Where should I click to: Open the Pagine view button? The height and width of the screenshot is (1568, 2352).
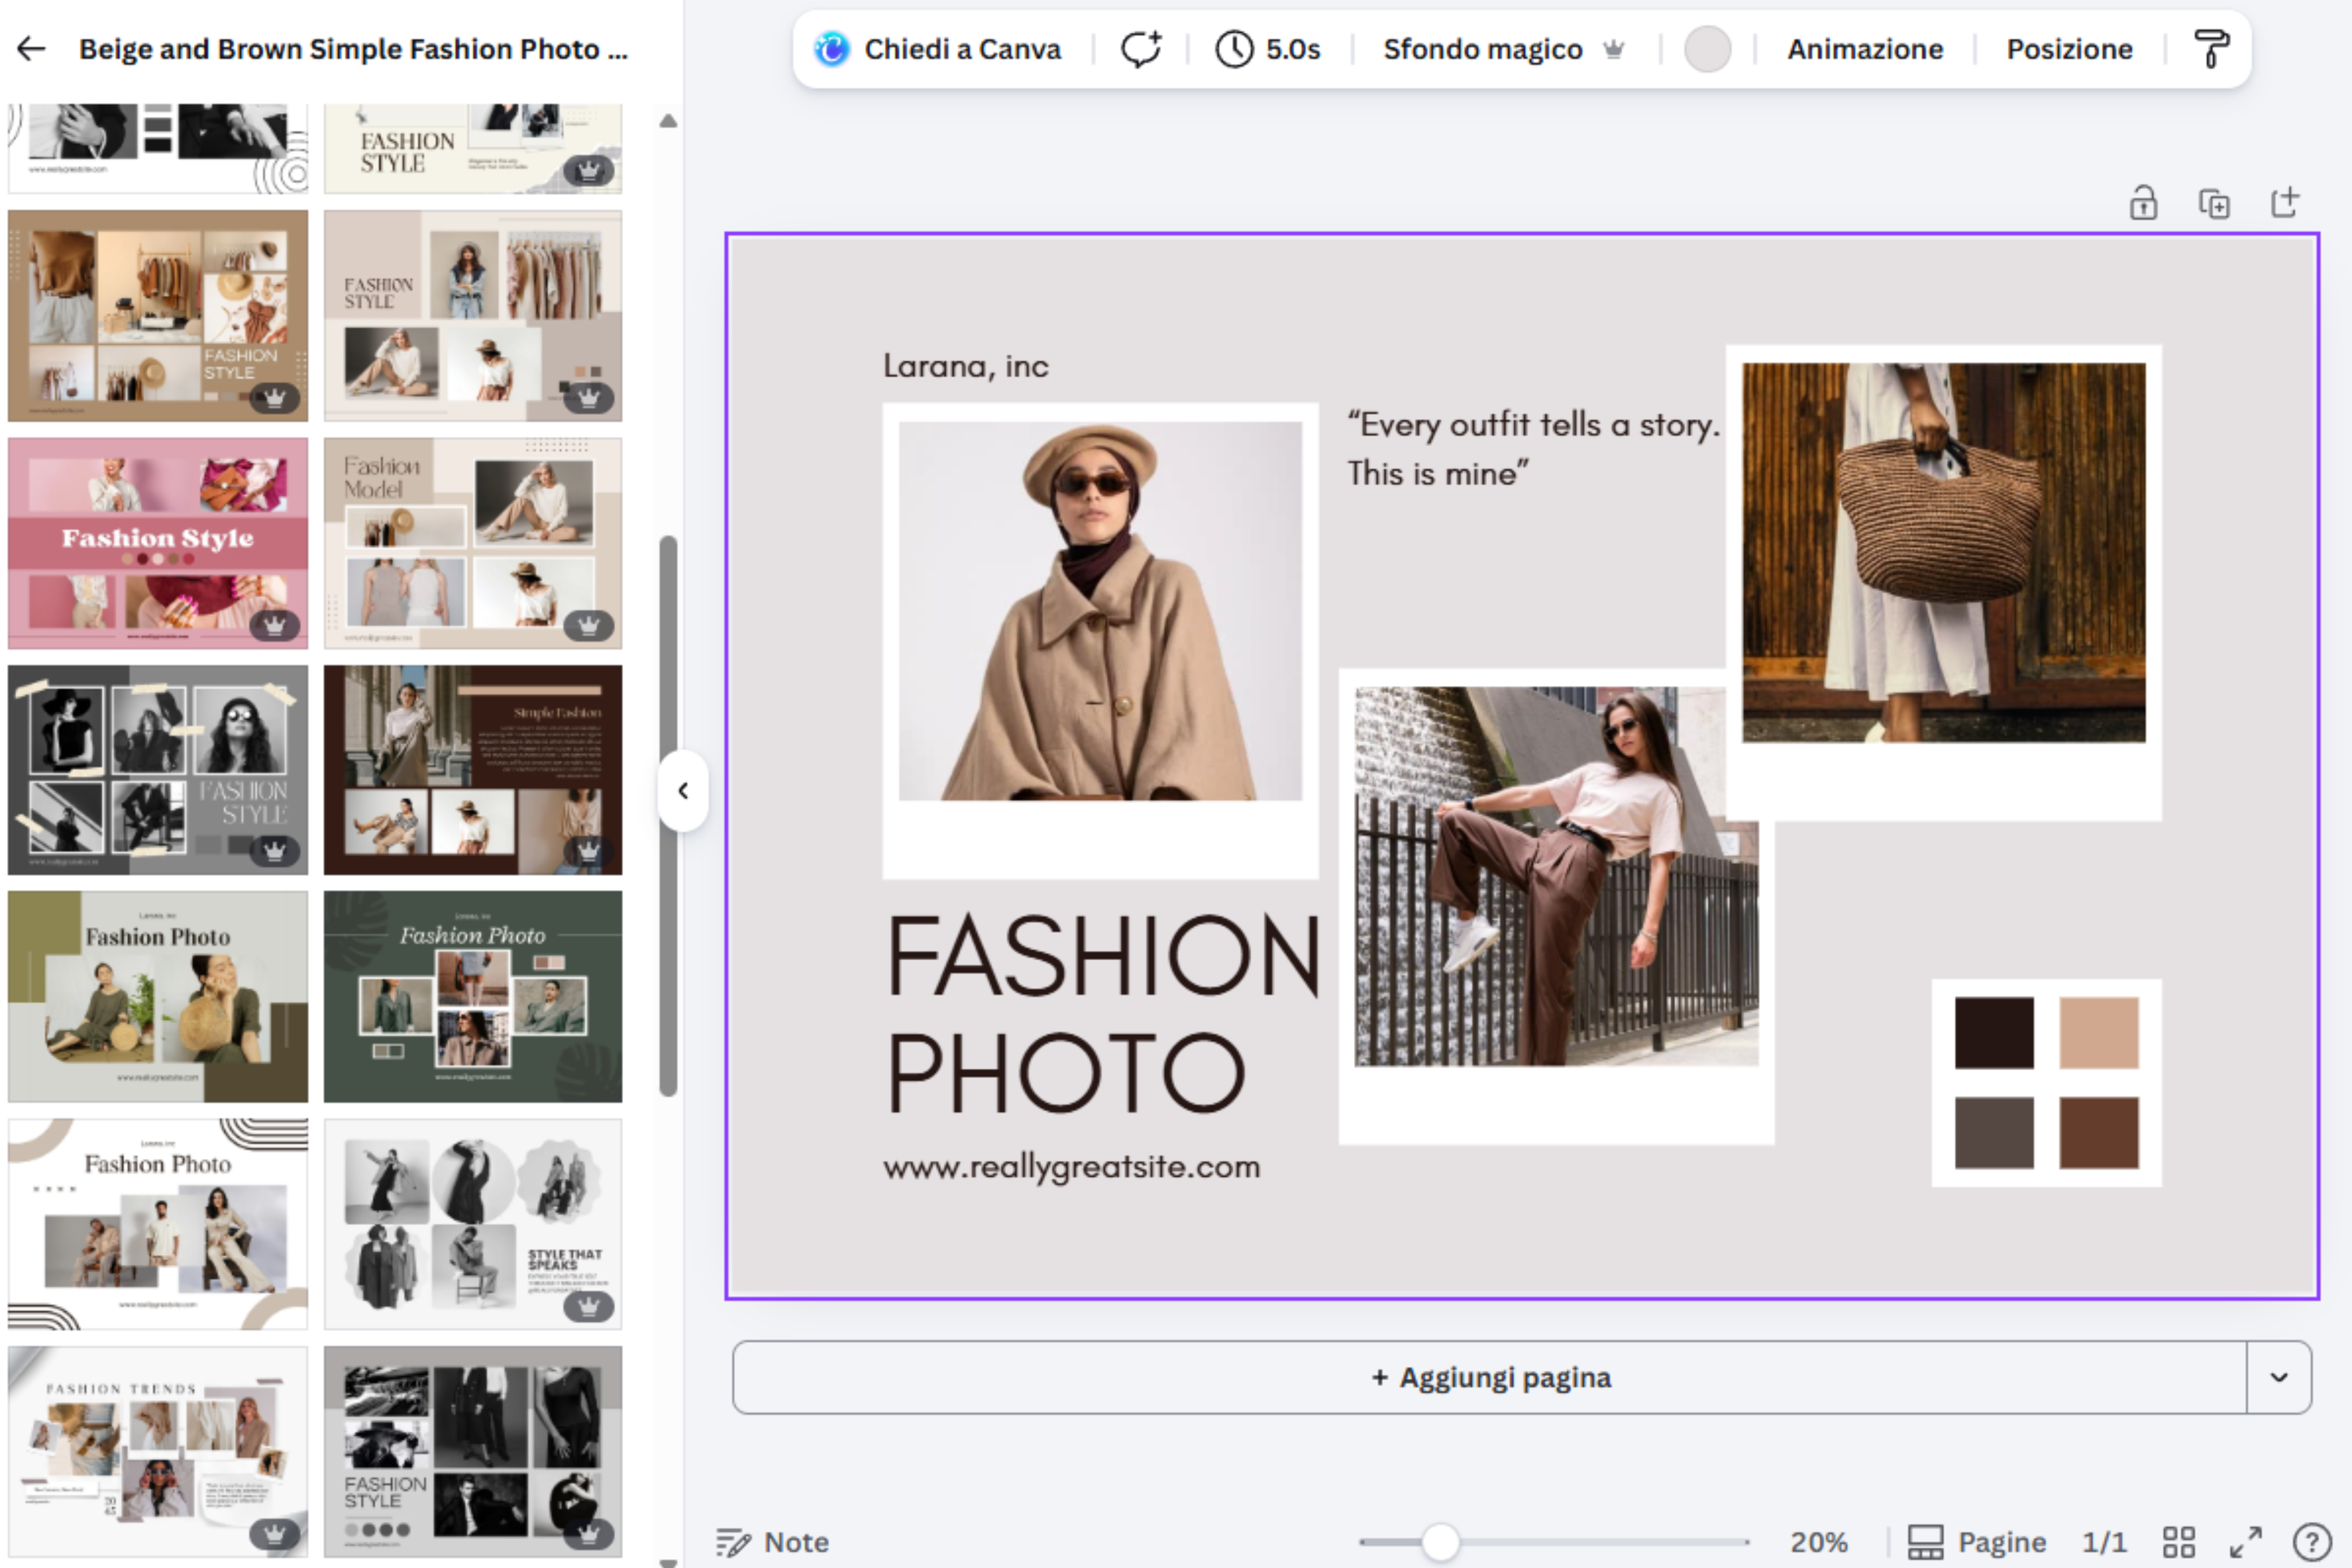point(1977,1542)
